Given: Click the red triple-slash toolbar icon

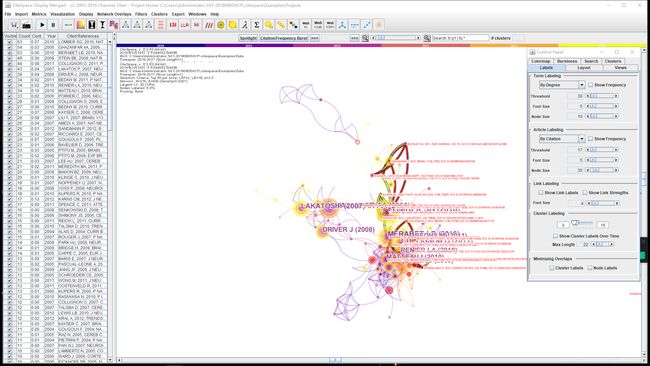Looking at the screenshot, I should click(x=209, y=25).
